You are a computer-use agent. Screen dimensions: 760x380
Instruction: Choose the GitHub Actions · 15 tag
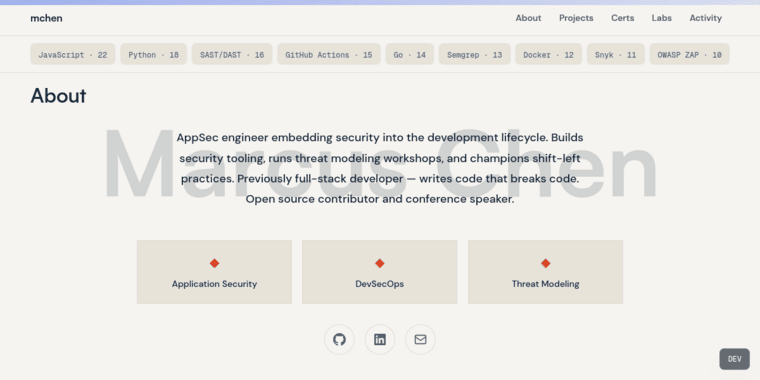pos(329,54)
